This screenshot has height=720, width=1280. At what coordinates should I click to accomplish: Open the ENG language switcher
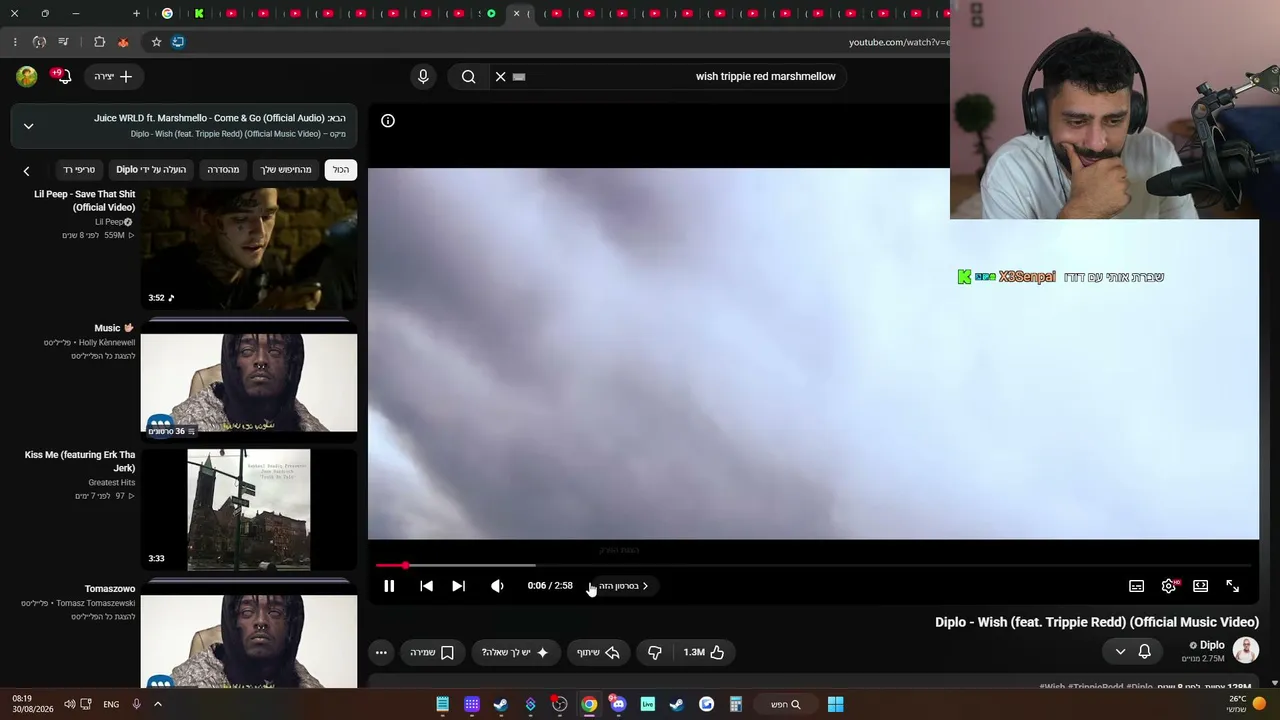tap(111, 704)
